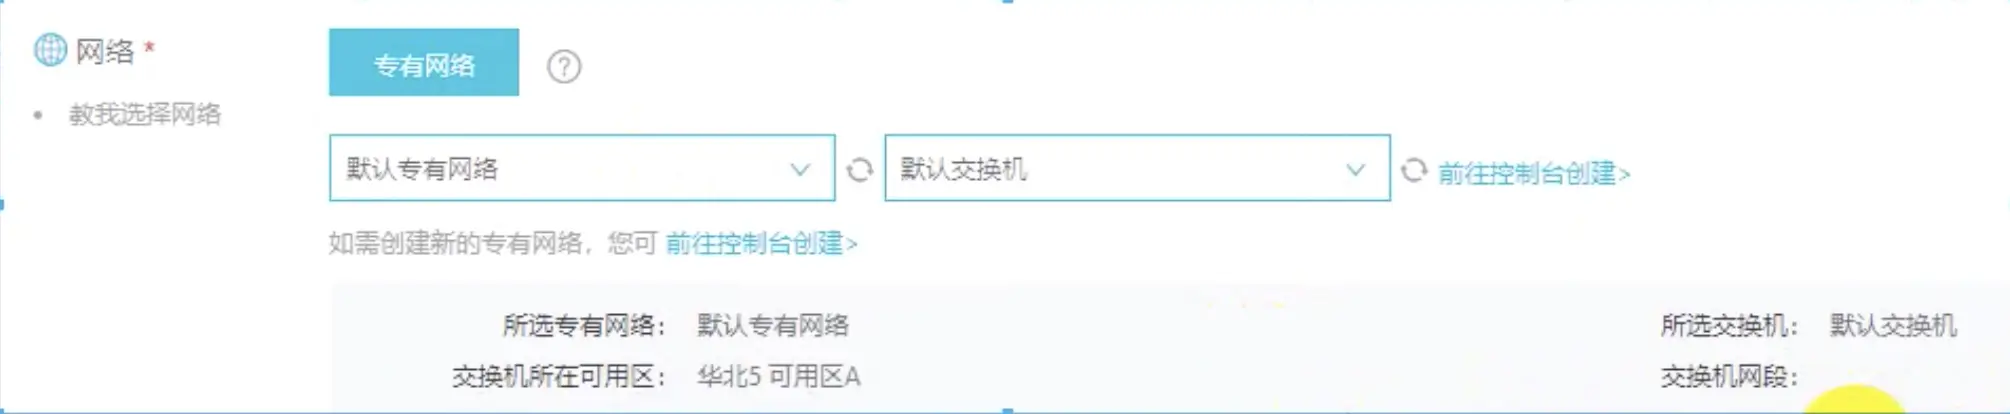Click the chevron arrow in 默认专有网络 box
Screen dimensions: 2010x414
(800, 169)
